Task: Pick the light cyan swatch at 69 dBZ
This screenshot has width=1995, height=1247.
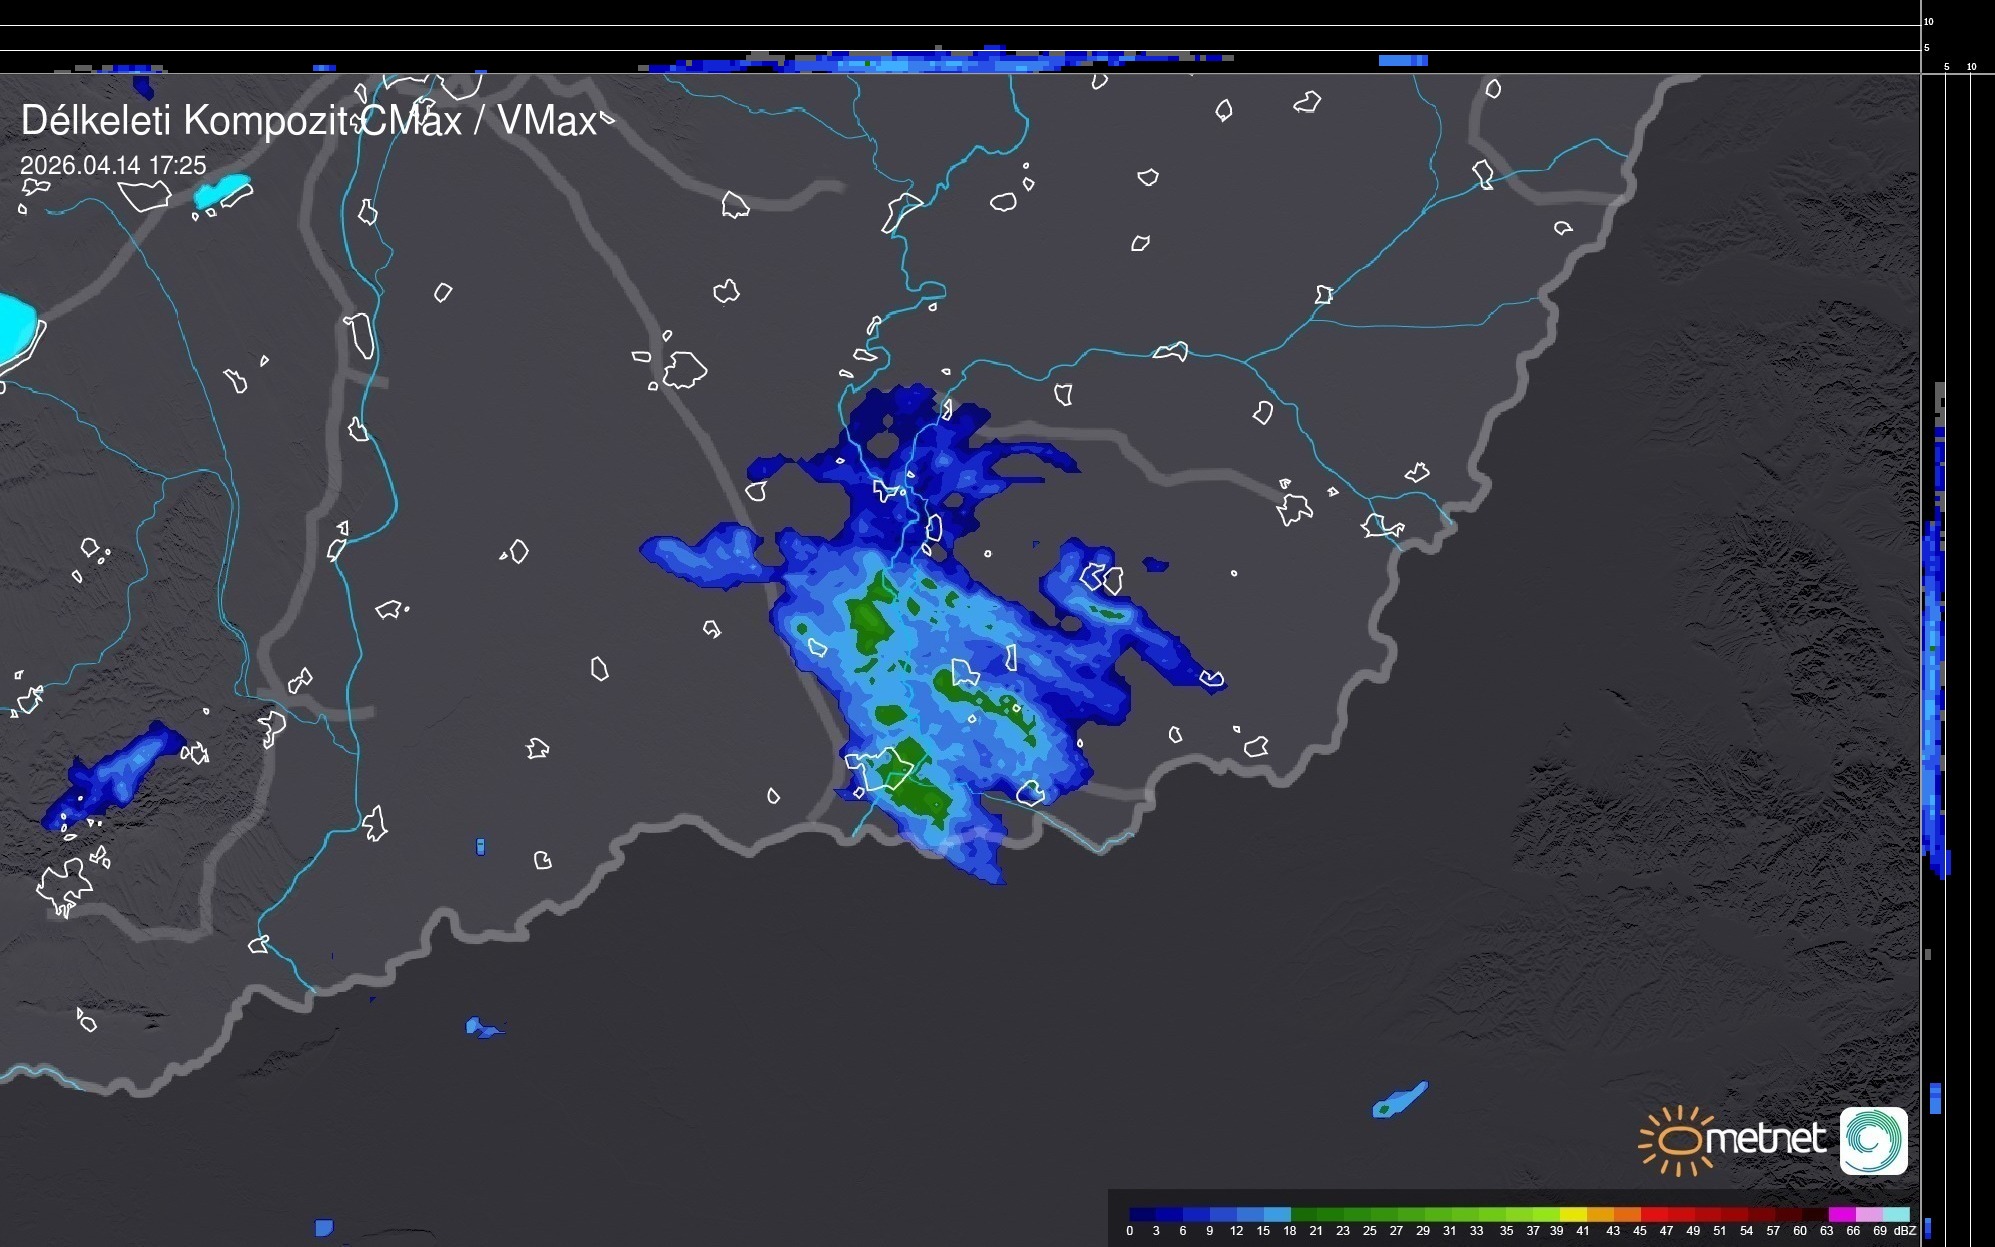Action: [1896, 1214]
